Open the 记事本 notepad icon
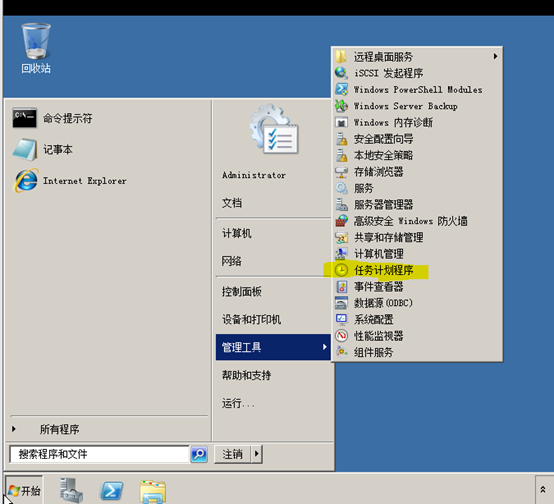 click(x=25, y=150)
